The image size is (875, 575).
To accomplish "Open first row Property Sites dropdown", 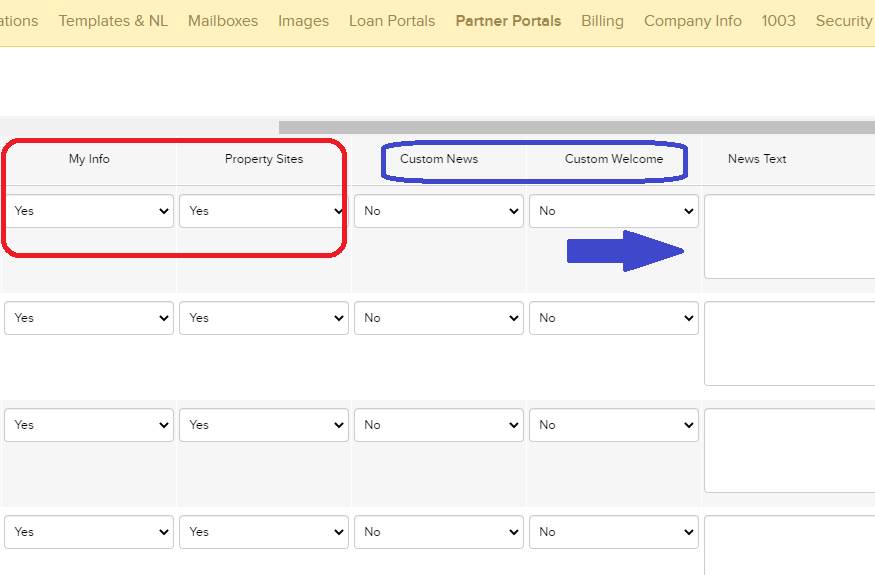I will point(263,211).
